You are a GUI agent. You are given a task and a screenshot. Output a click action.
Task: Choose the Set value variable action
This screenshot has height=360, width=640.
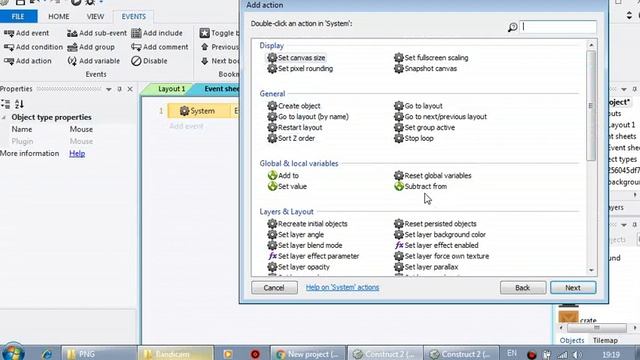(x=287, y=187)
